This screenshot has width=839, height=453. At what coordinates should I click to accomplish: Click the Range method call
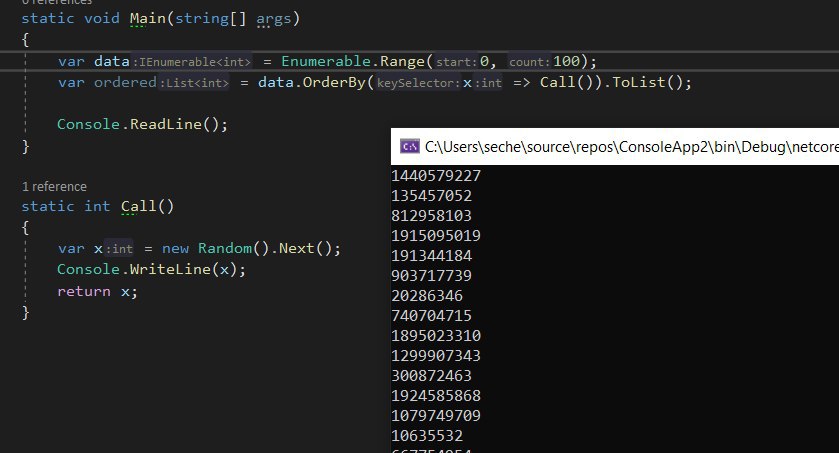tap(402, 62)
